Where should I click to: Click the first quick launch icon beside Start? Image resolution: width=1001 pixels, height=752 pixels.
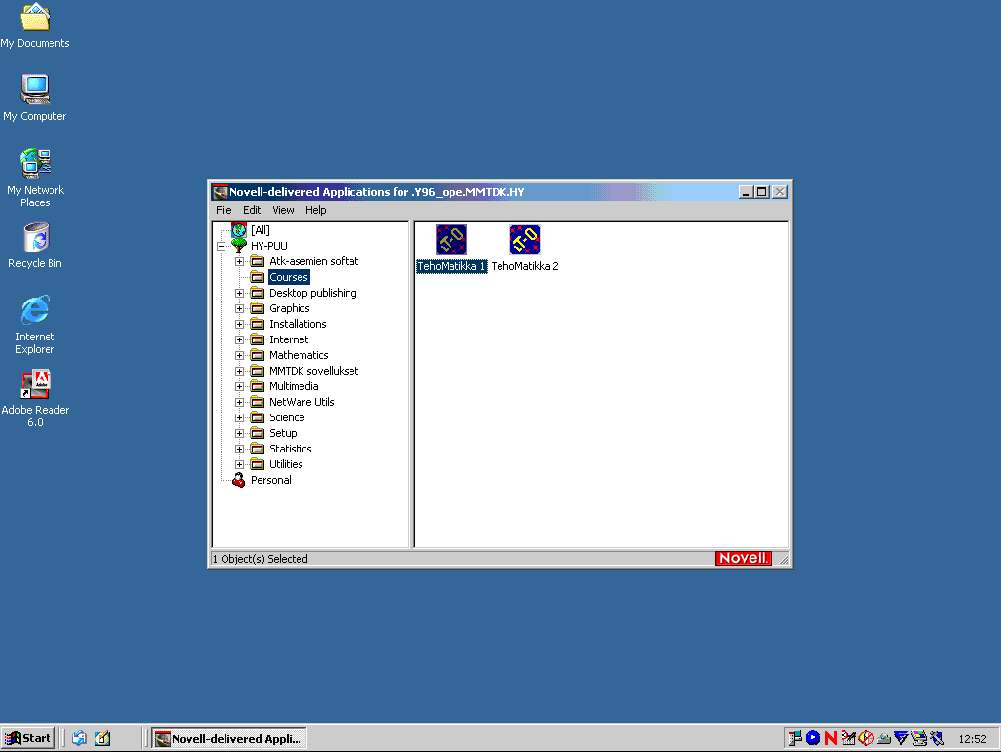pos(79,739)
